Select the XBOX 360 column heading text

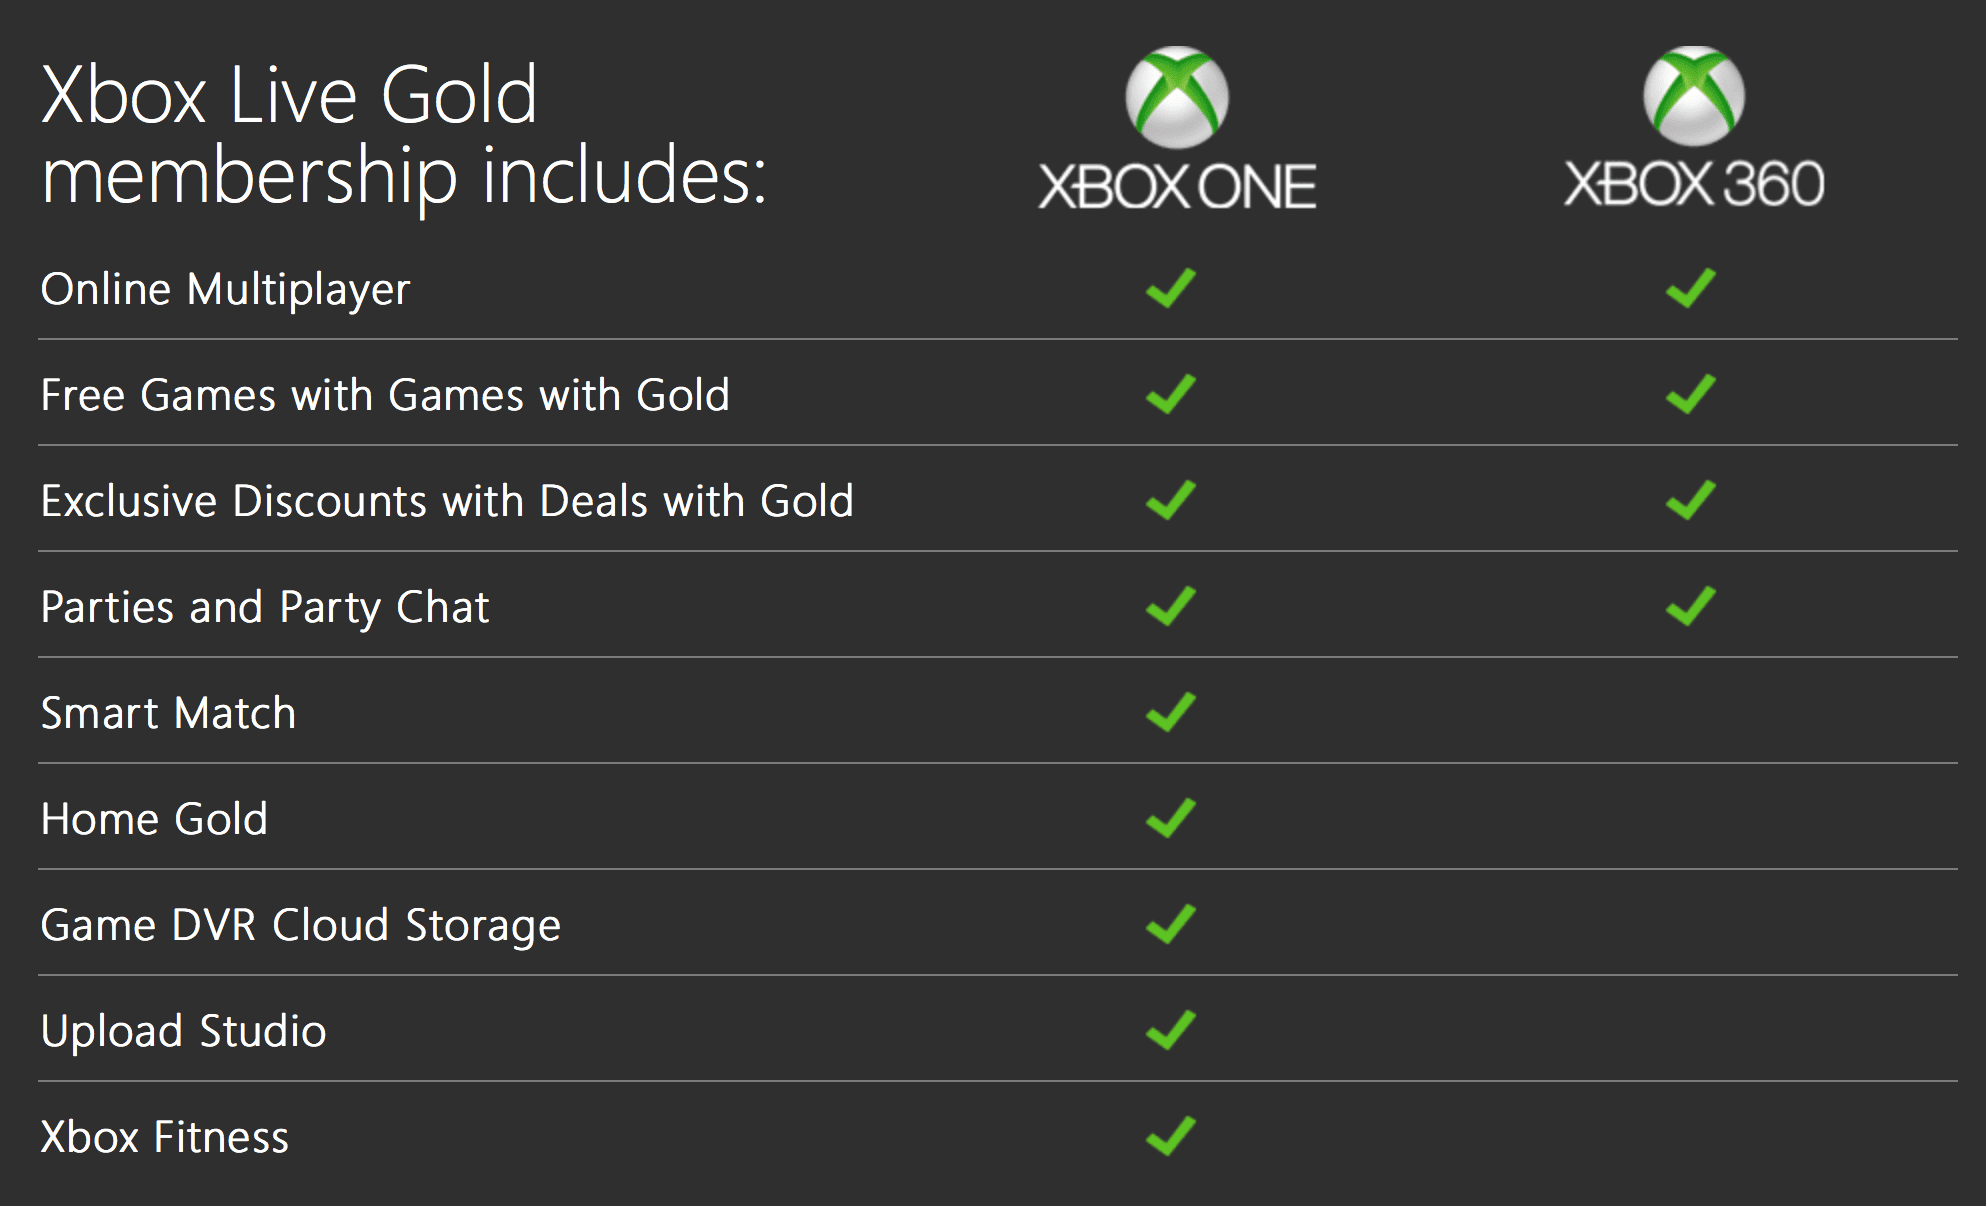tap(1694, 185)
